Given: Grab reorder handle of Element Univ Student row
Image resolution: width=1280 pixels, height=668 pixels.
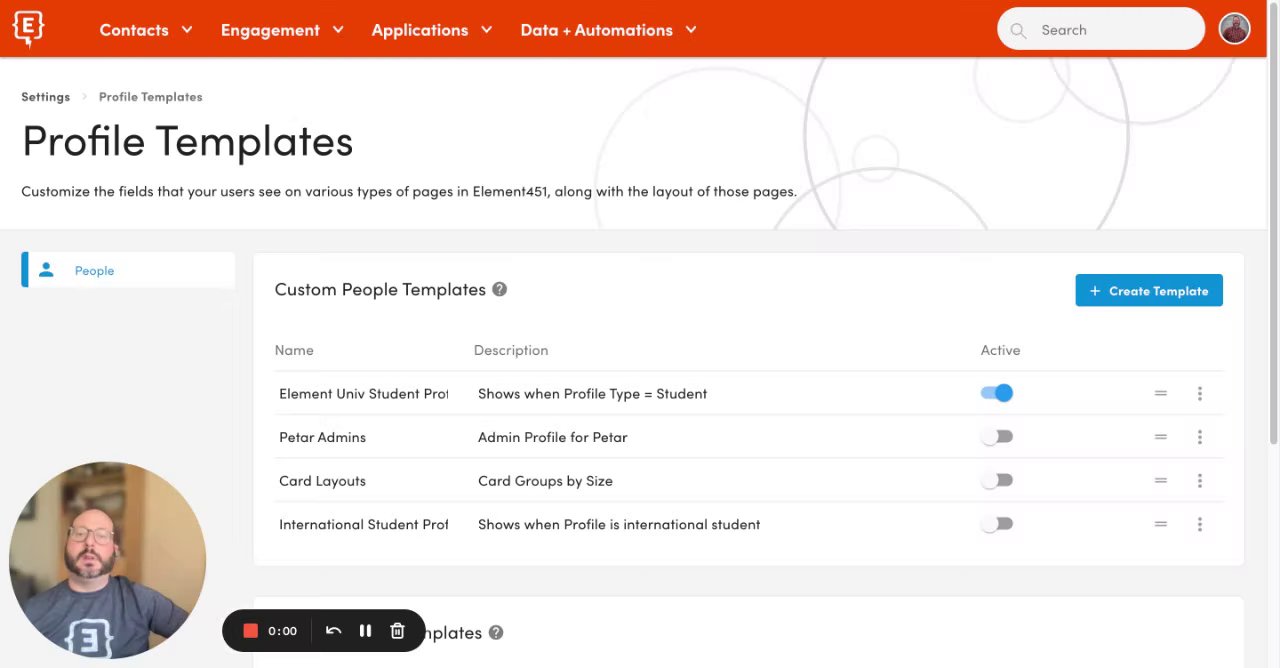Looking at the screenshot, I should click(x=1161, y=393).
